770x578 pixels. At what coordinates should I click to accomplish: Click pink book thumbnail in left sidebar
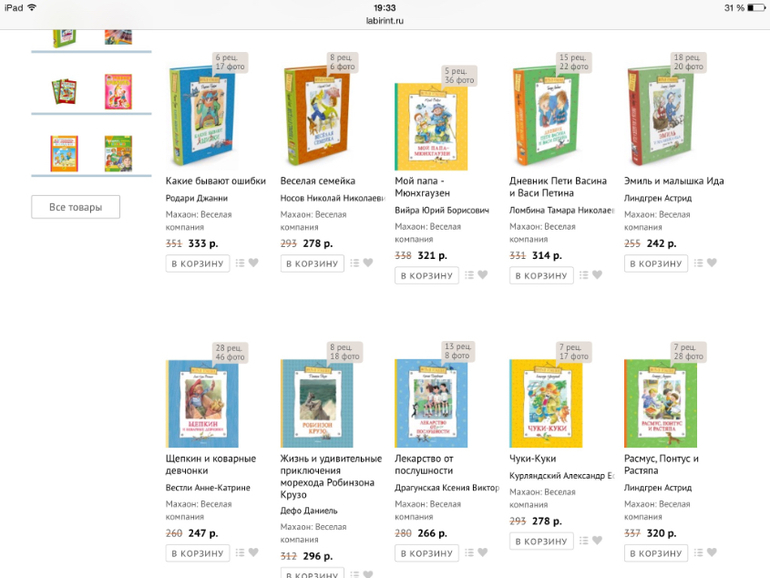tap(118, 91)
